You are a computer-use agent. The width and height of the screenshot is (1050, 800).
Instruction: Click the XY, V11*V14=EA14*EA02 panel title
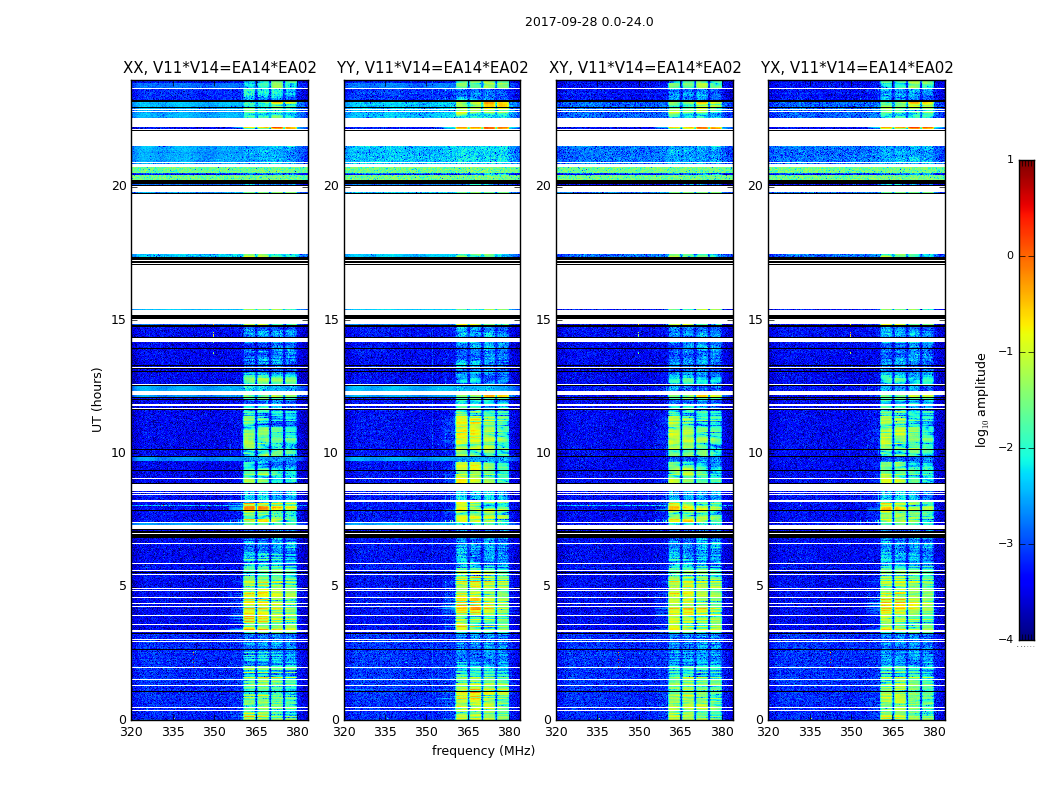(645, 68)
